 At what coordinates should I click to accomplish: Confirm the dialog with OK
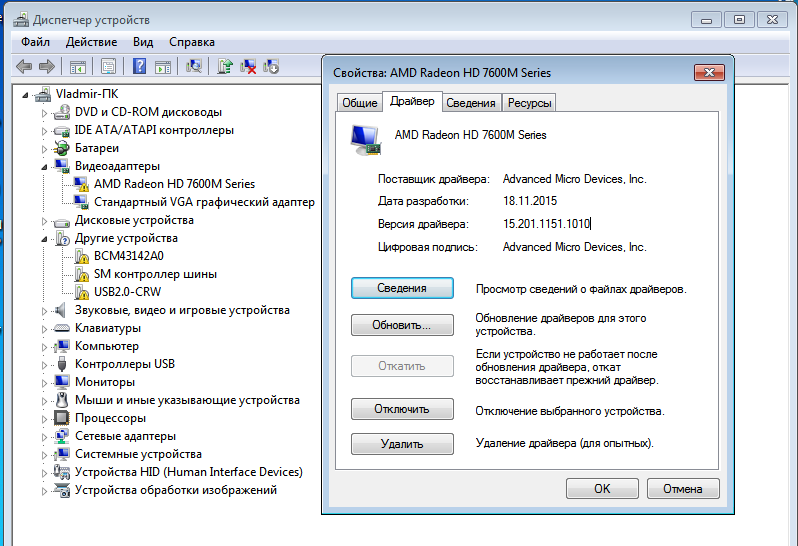[602, 488]
